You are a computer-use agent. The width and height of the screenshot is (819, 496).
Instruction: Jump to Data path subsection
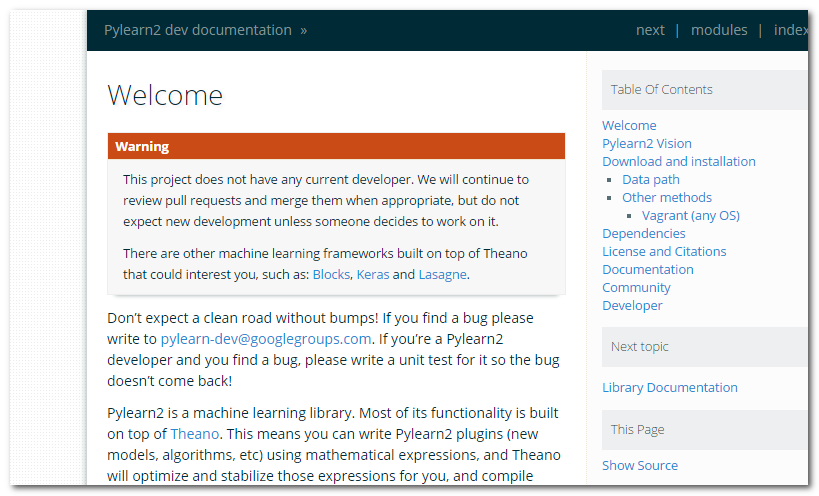click(x=650, y=180)
